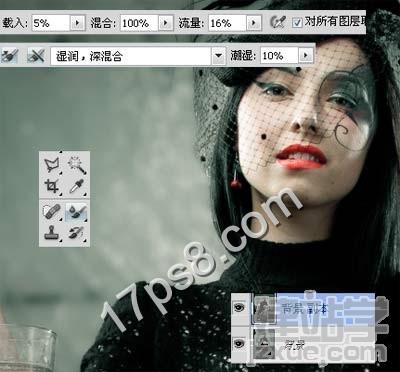Select the Polygonal Lasso tool
Viewport: 400px width, 372px height.
(x=51, y=165)
